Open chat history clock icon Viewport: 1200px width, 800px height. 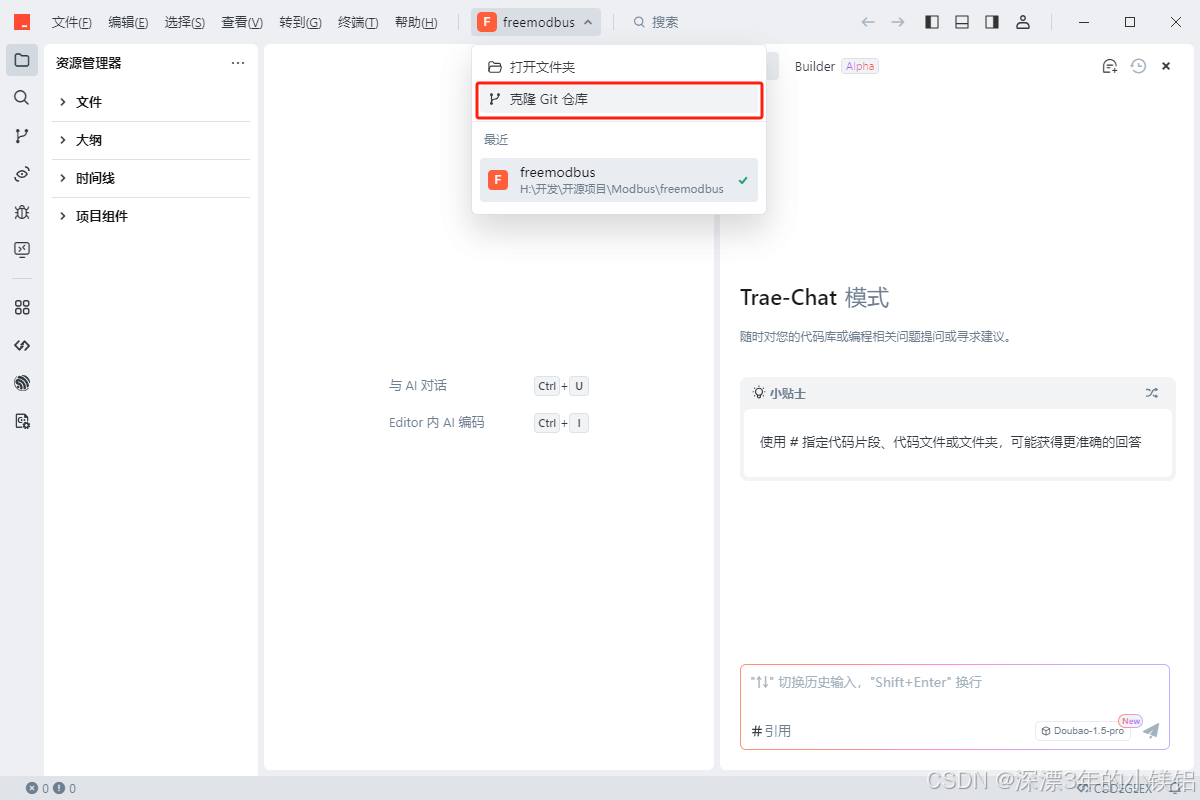pos(1138,66)
